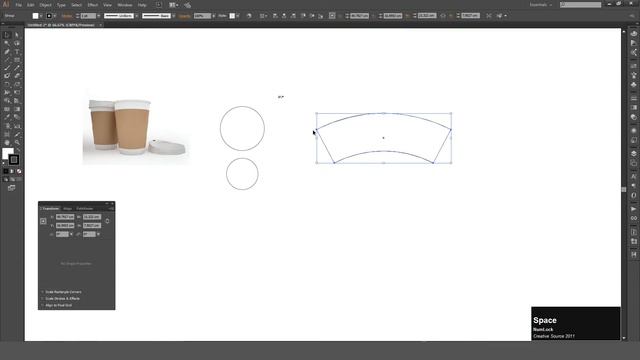This screenshot has height=360, width=640.
Task: Set the None mode below fill swatch
Action: click(x=19, y=171)
